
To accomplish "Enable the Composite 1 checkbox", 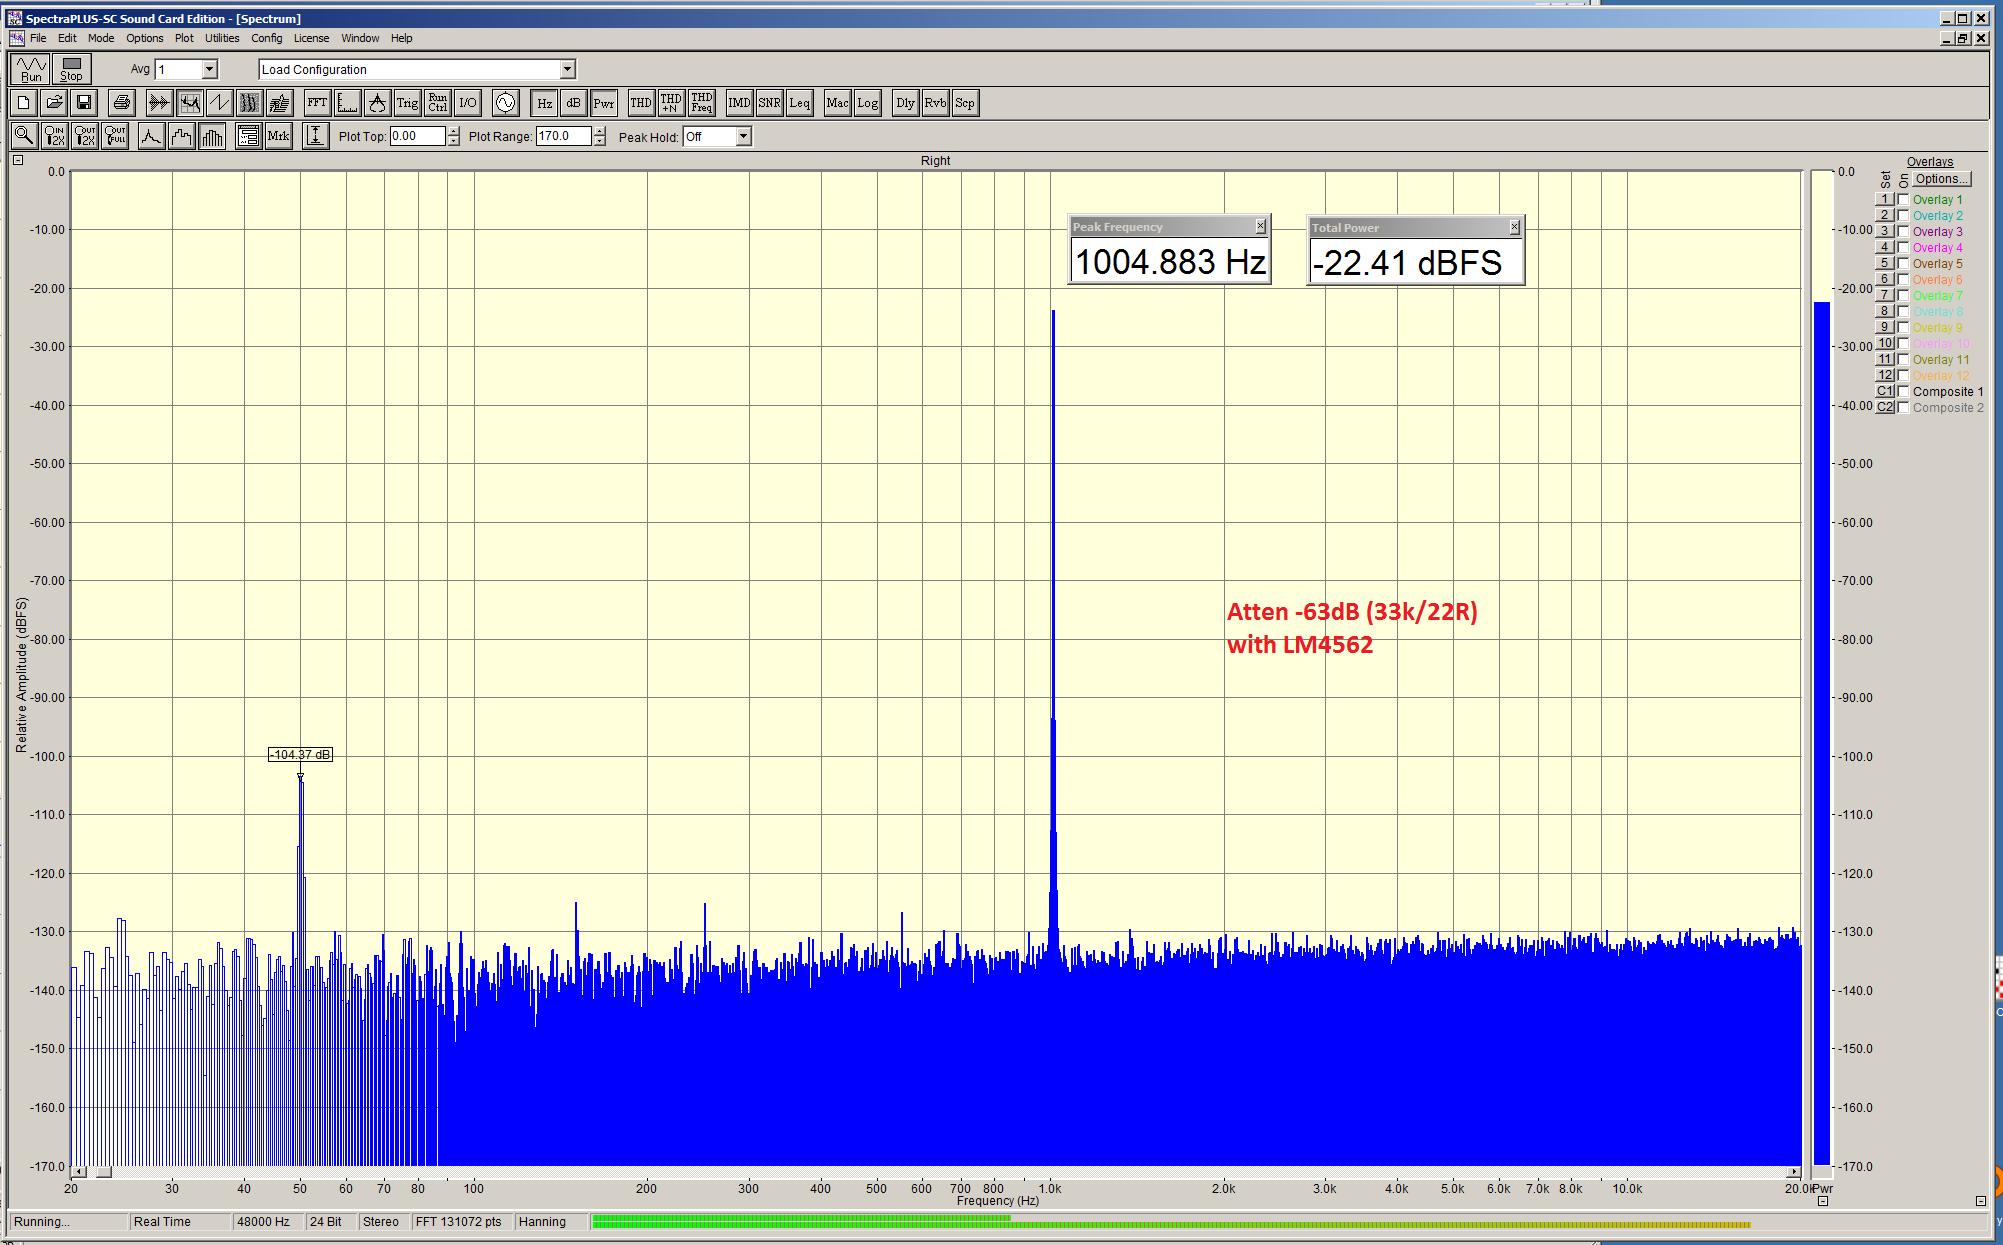I will [x=1903, y=391].
